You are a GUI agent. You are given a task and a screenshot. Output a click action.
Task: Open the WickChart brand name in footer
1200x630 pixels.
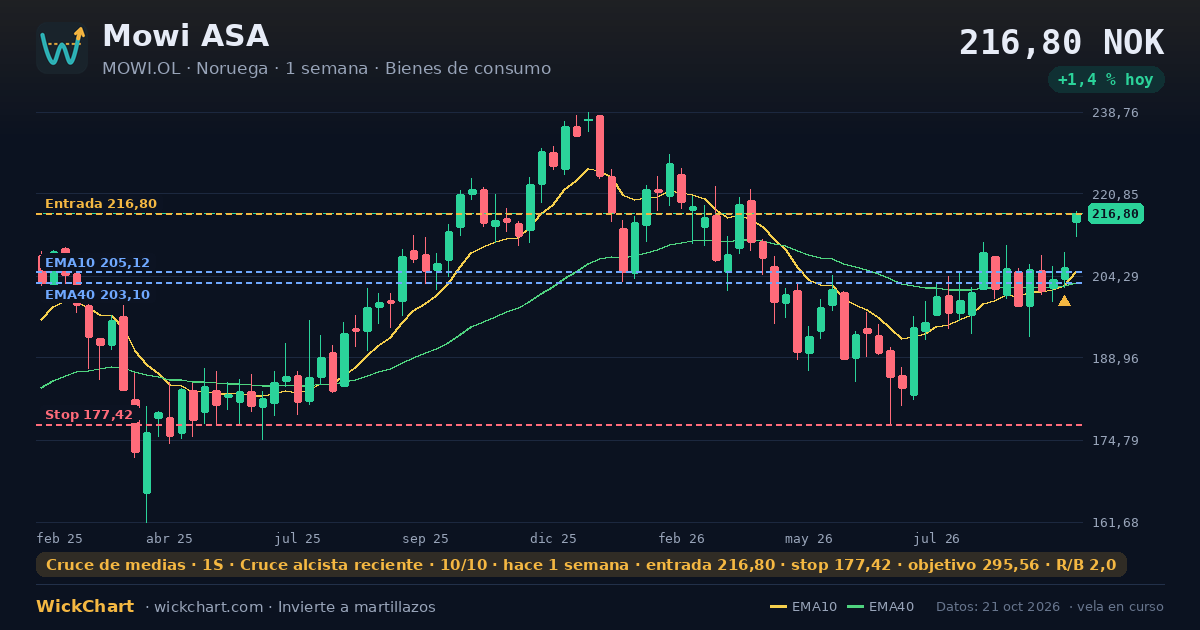tap(85, 607)
